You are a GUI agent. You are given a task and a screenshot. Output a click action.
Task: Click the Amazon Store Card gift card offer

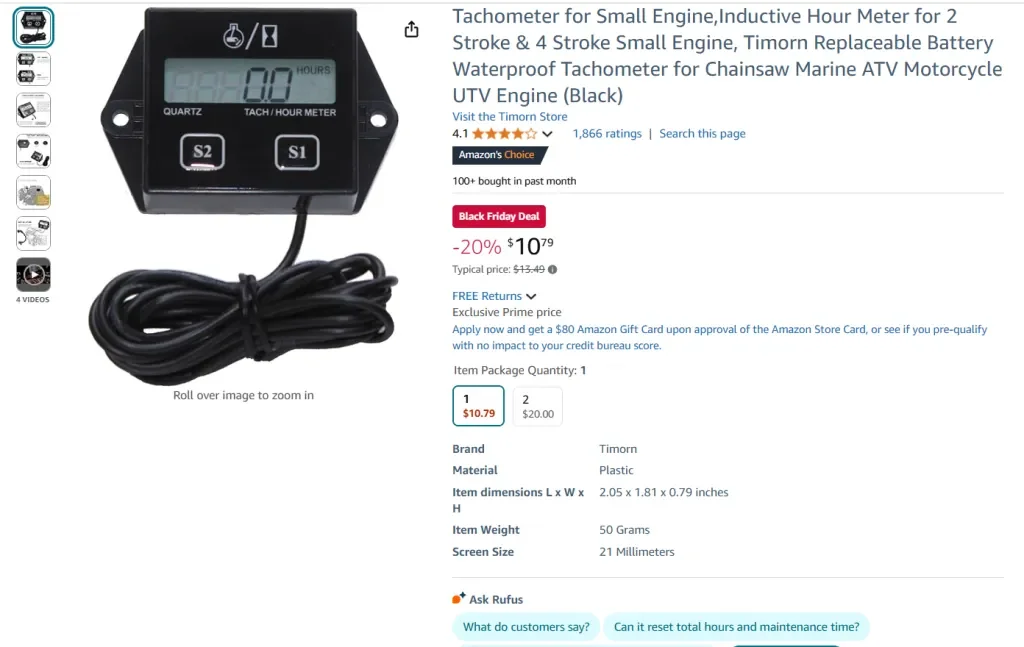coord(720,338)
